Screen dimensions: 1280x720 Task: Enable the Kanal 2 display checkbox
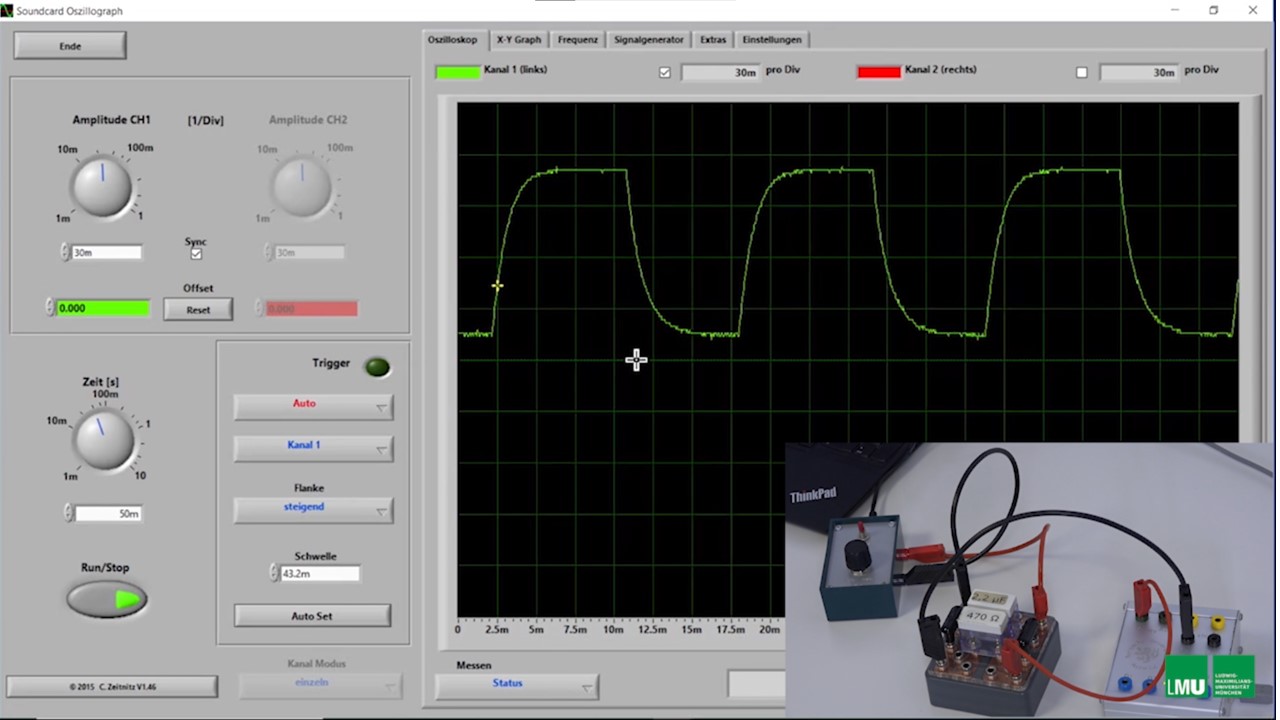[1081, 72]
